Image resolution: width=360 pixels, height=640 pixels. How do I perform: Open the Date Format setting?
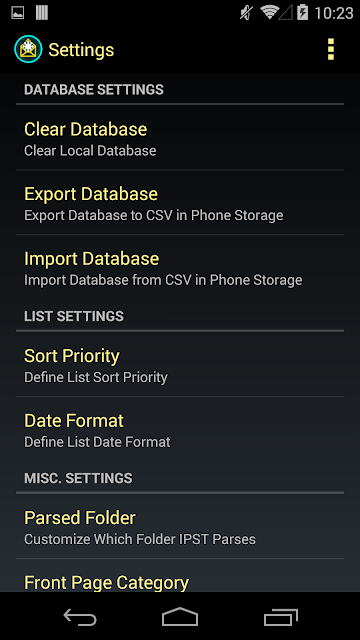(180, 429)
